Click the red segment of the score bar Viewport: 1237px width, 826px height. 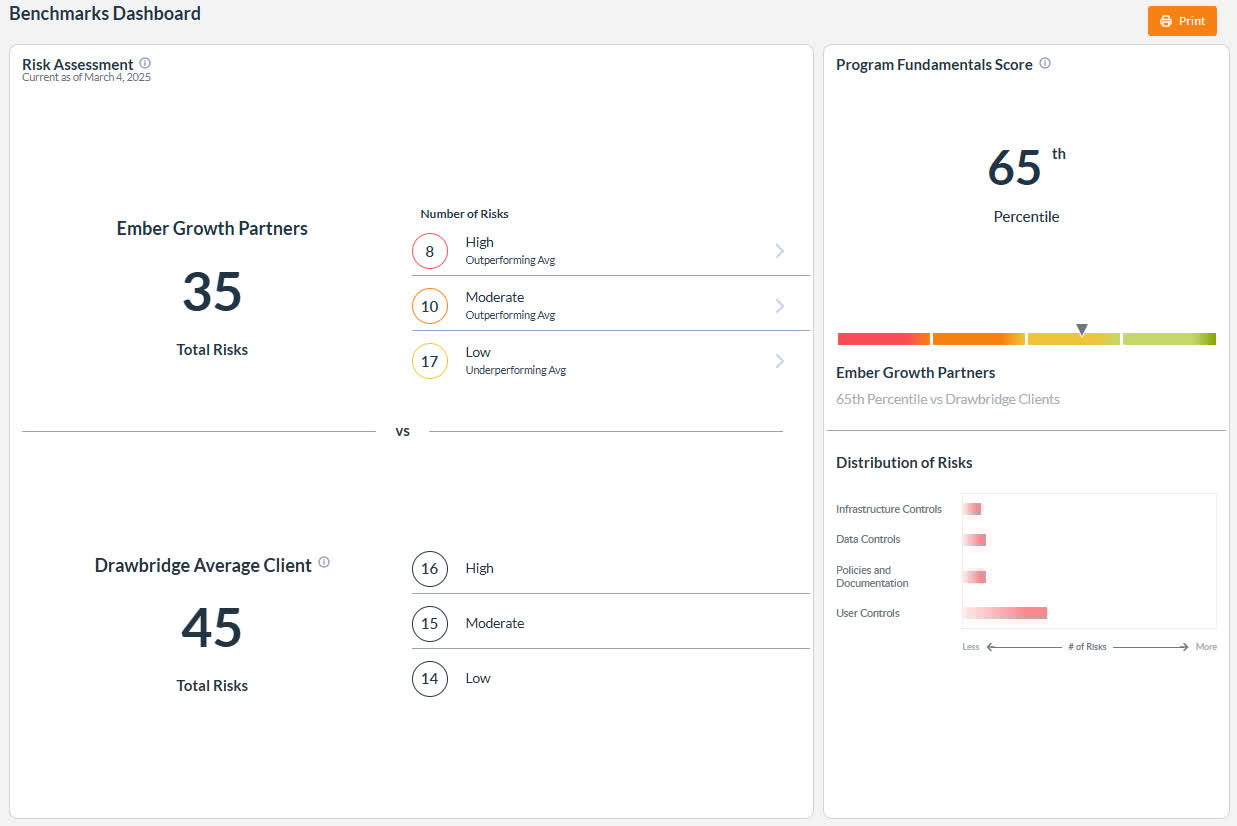(x=884, y=339)
